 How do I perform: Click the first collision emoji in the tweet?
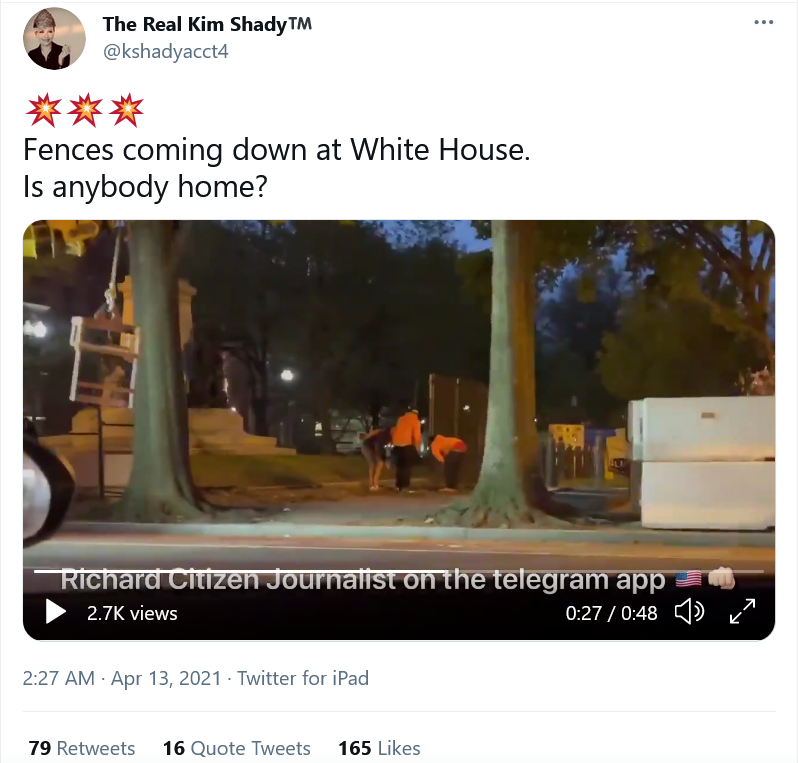tap(43, 109)
